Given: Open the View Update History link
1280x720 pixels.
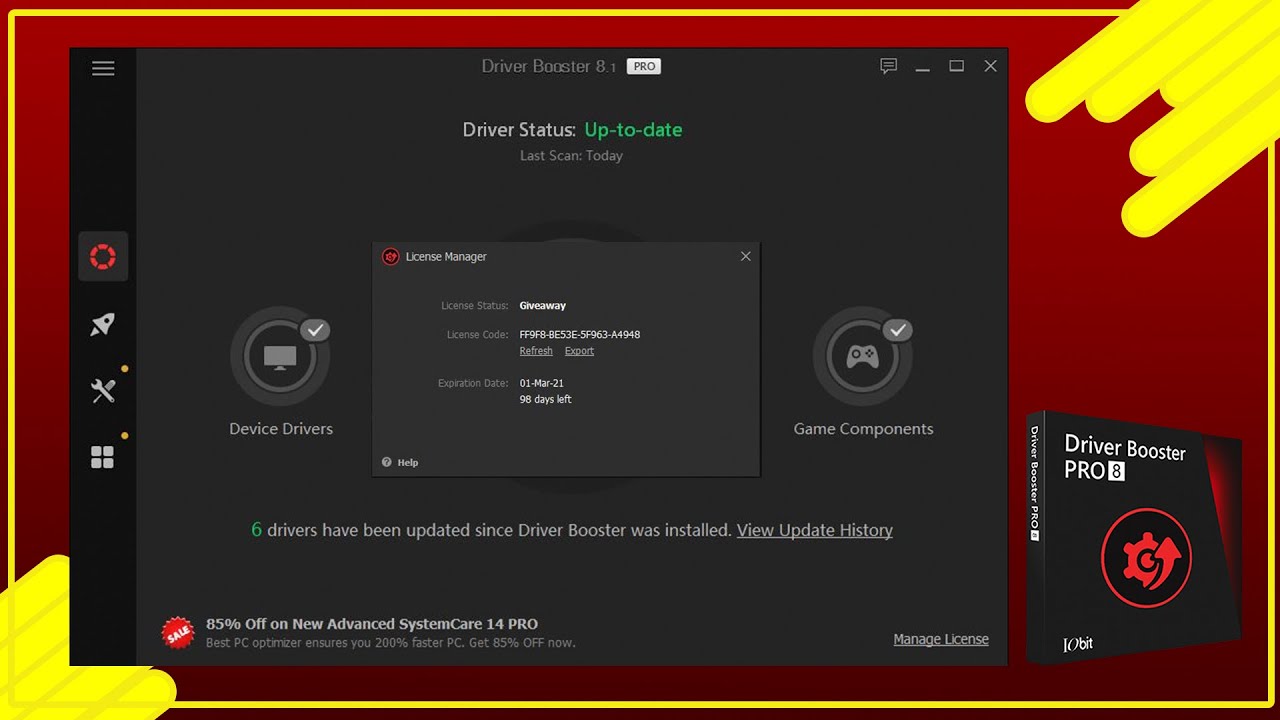Looking at the screenshot, I should [815, 530].
